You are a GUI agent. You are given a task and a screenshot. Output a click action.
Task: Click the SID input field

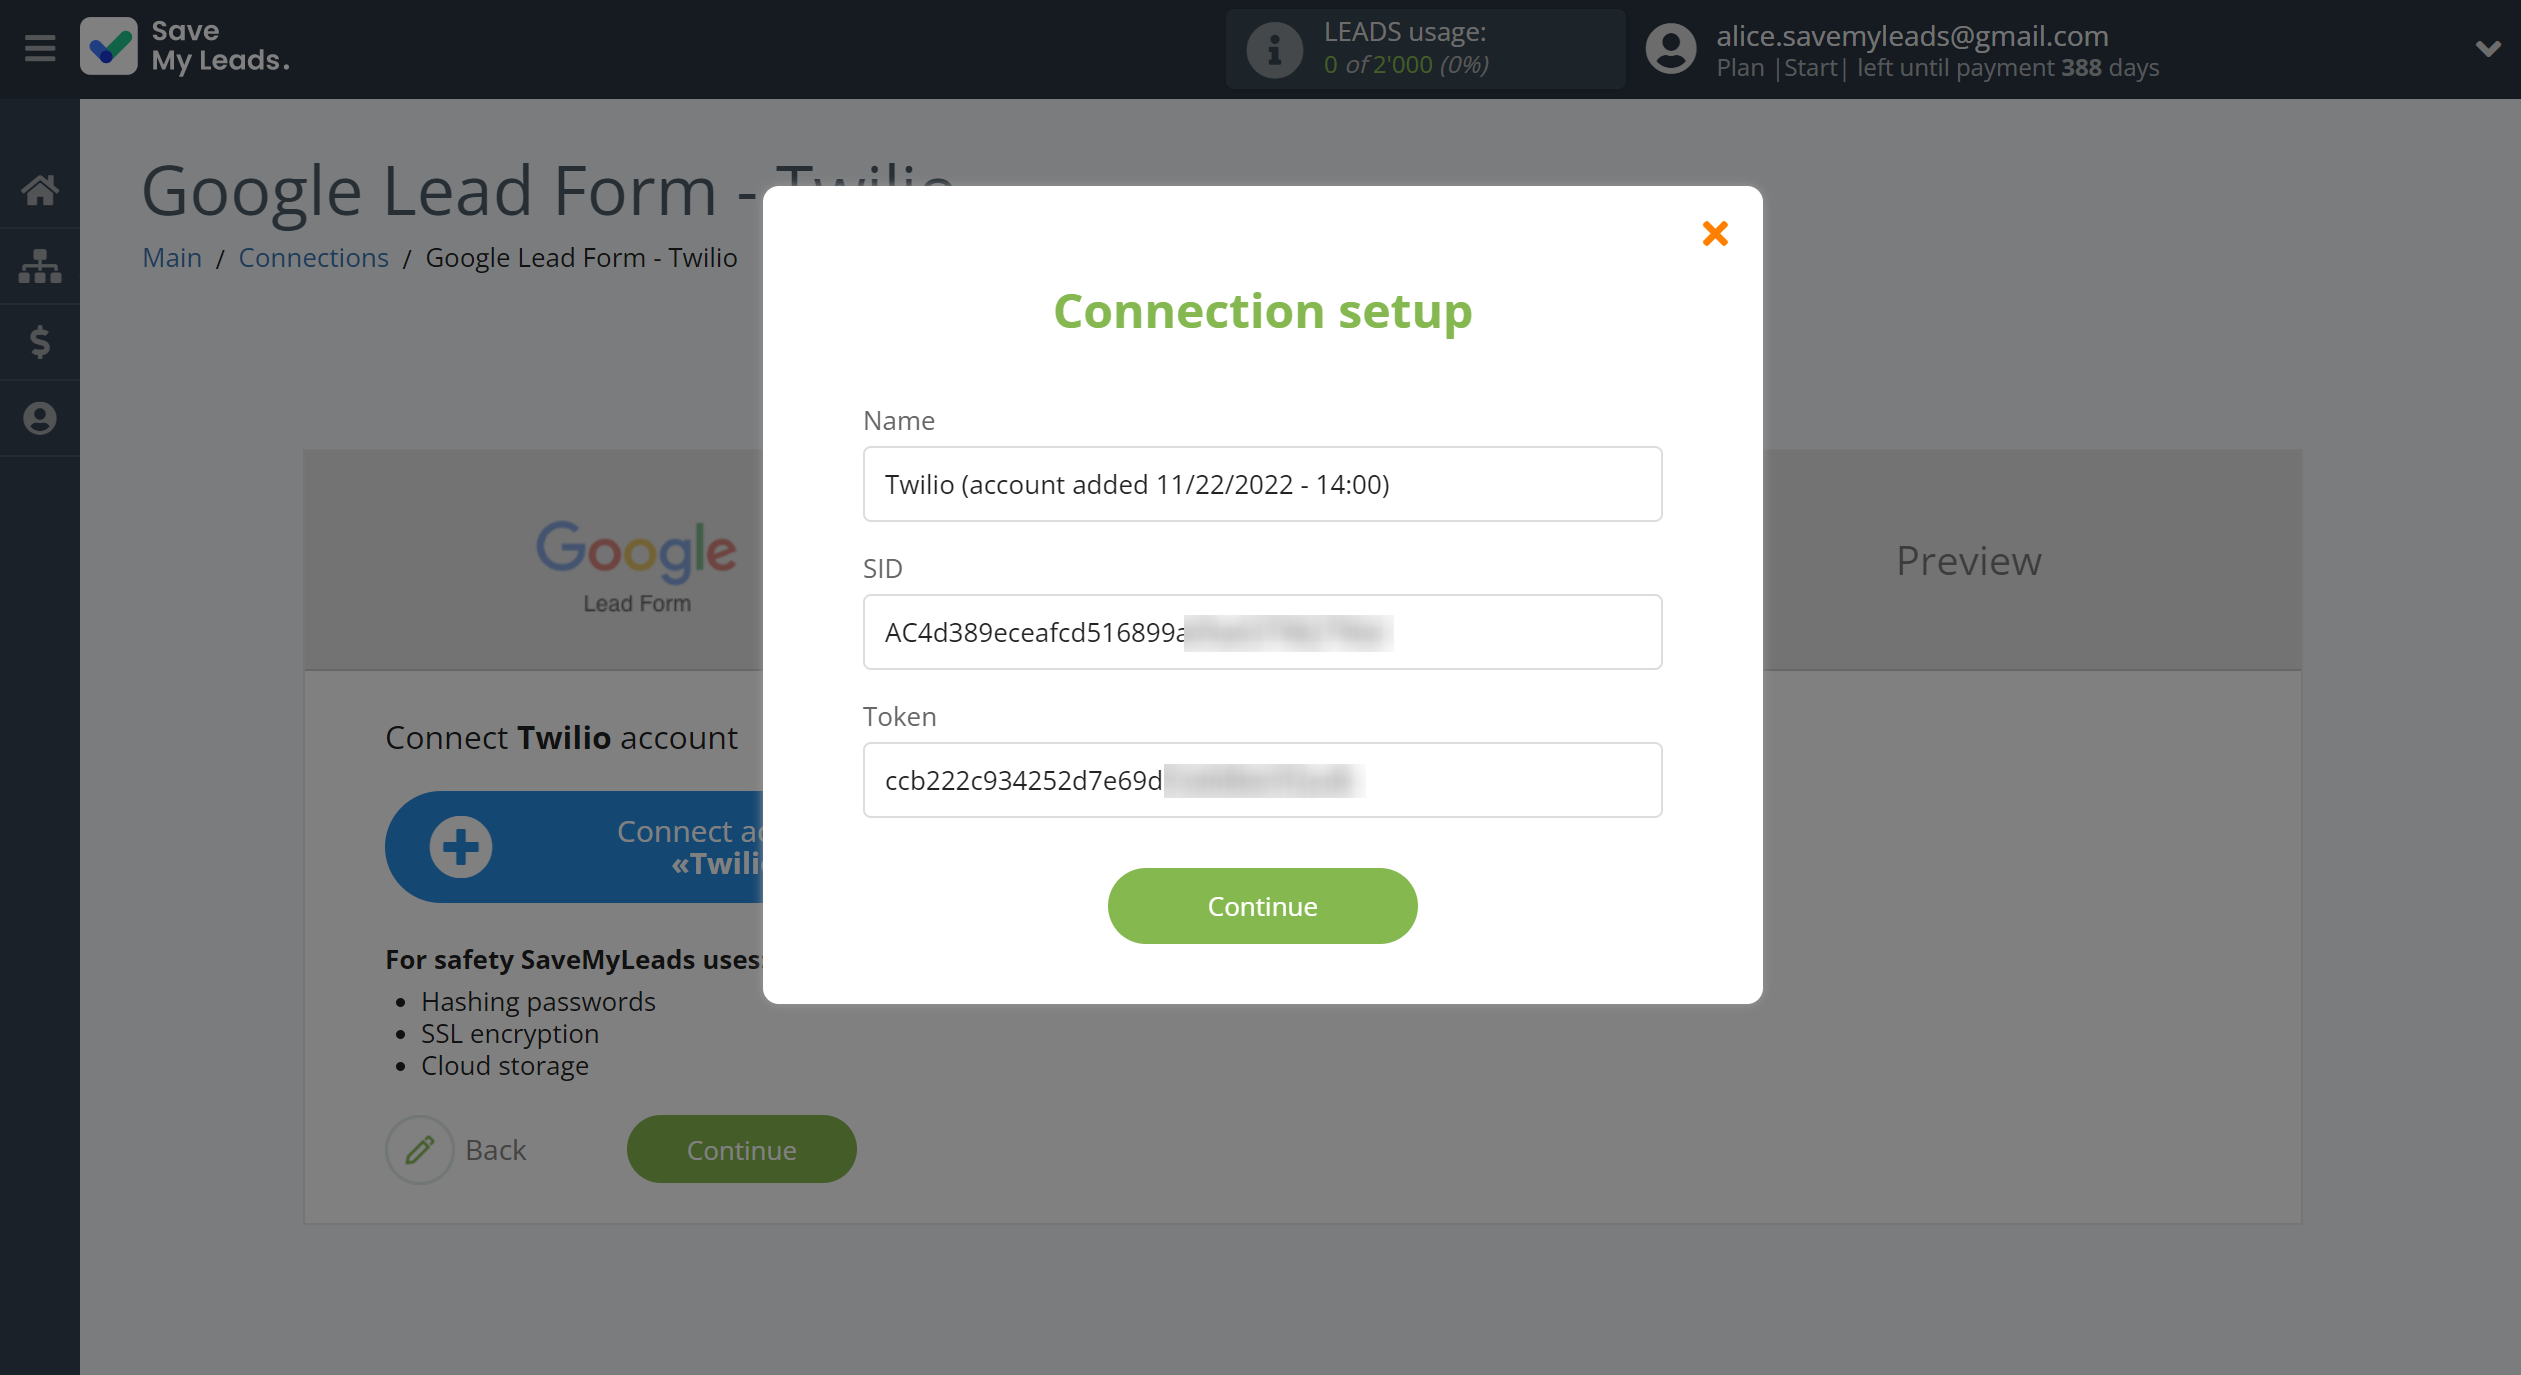pyautogui.click(x=1261, y=632)
